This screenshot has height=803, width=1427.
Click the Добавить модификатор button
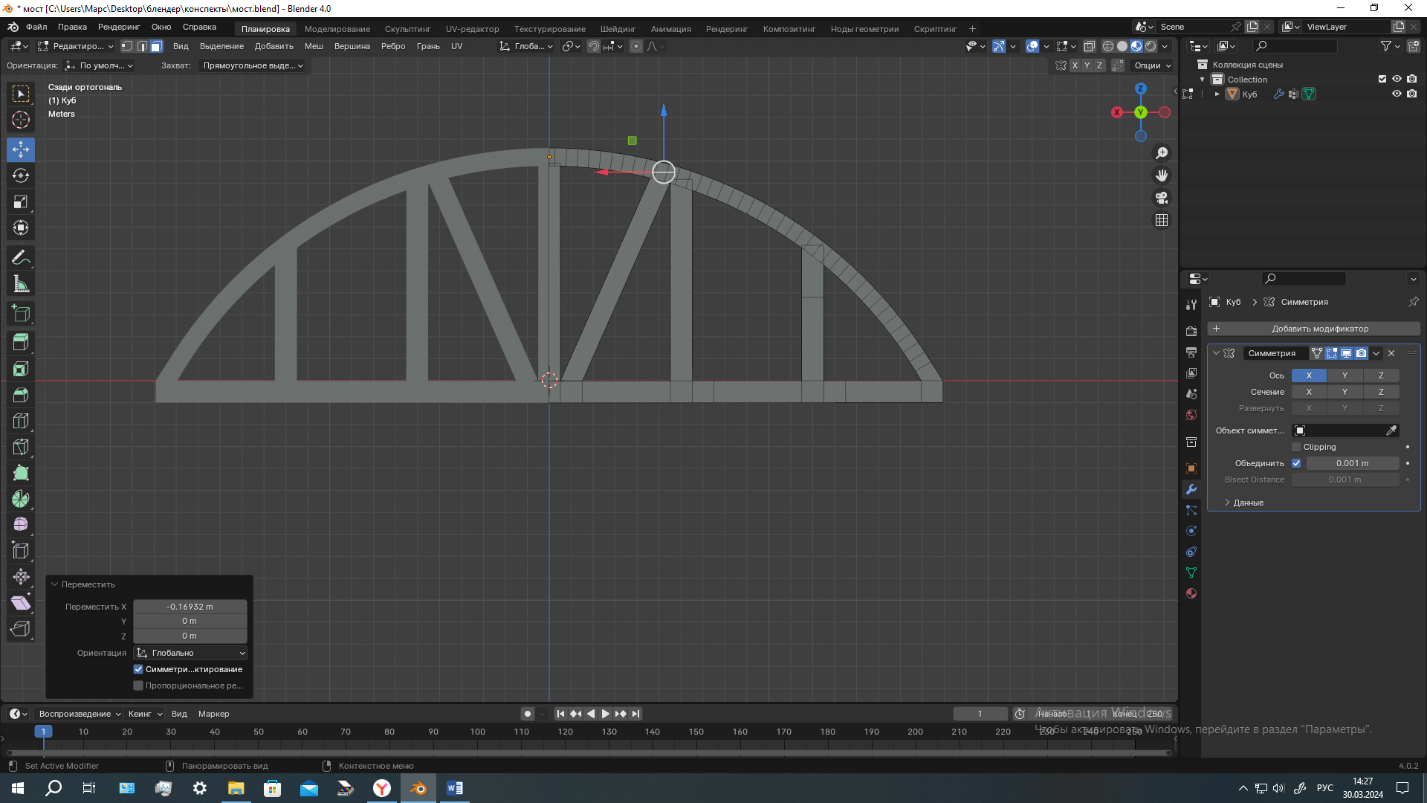coord(1314,328)
